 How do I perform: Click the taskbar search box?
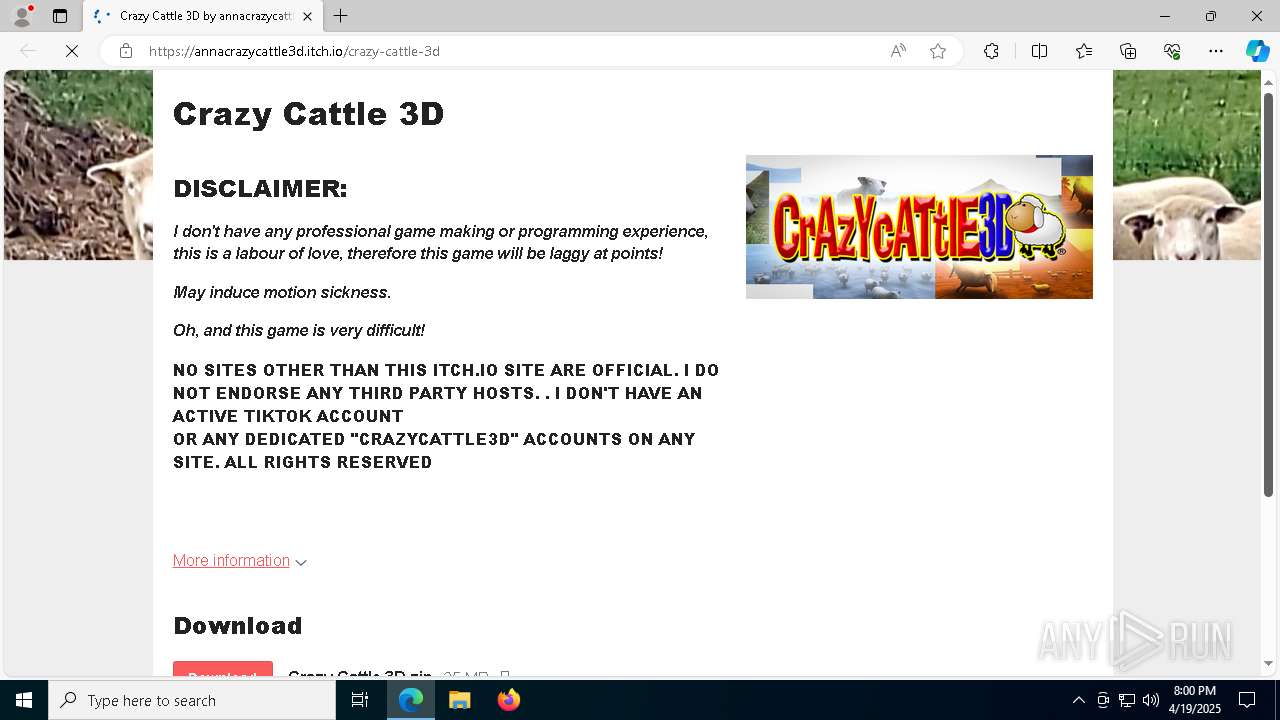tap(192, 700)
